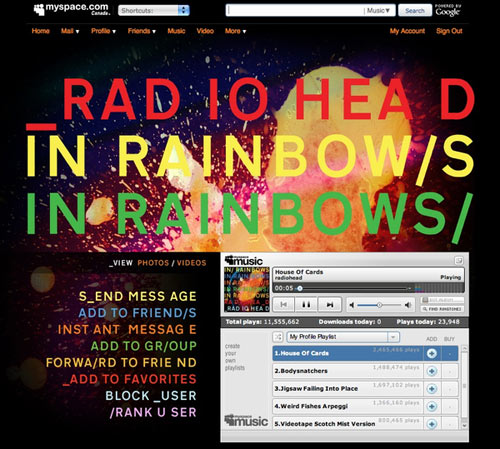This screenshot has height=449, width=500.
Task: Select track 4.Weird Fishes Arpeggi
Action: (x=348, y=406)
